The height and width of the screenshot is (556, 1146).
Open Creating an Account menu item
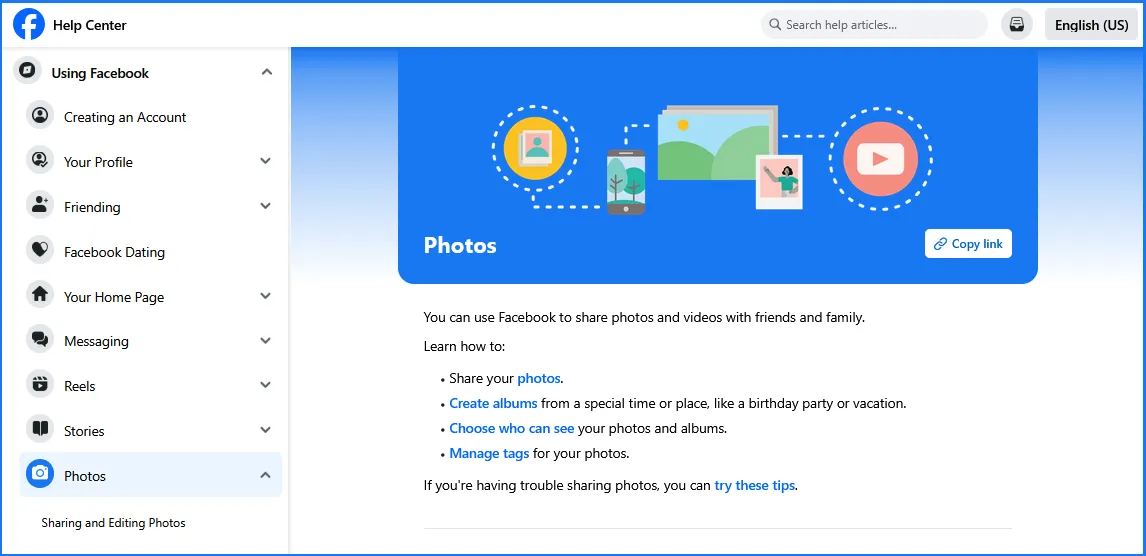tap(150, 117)
